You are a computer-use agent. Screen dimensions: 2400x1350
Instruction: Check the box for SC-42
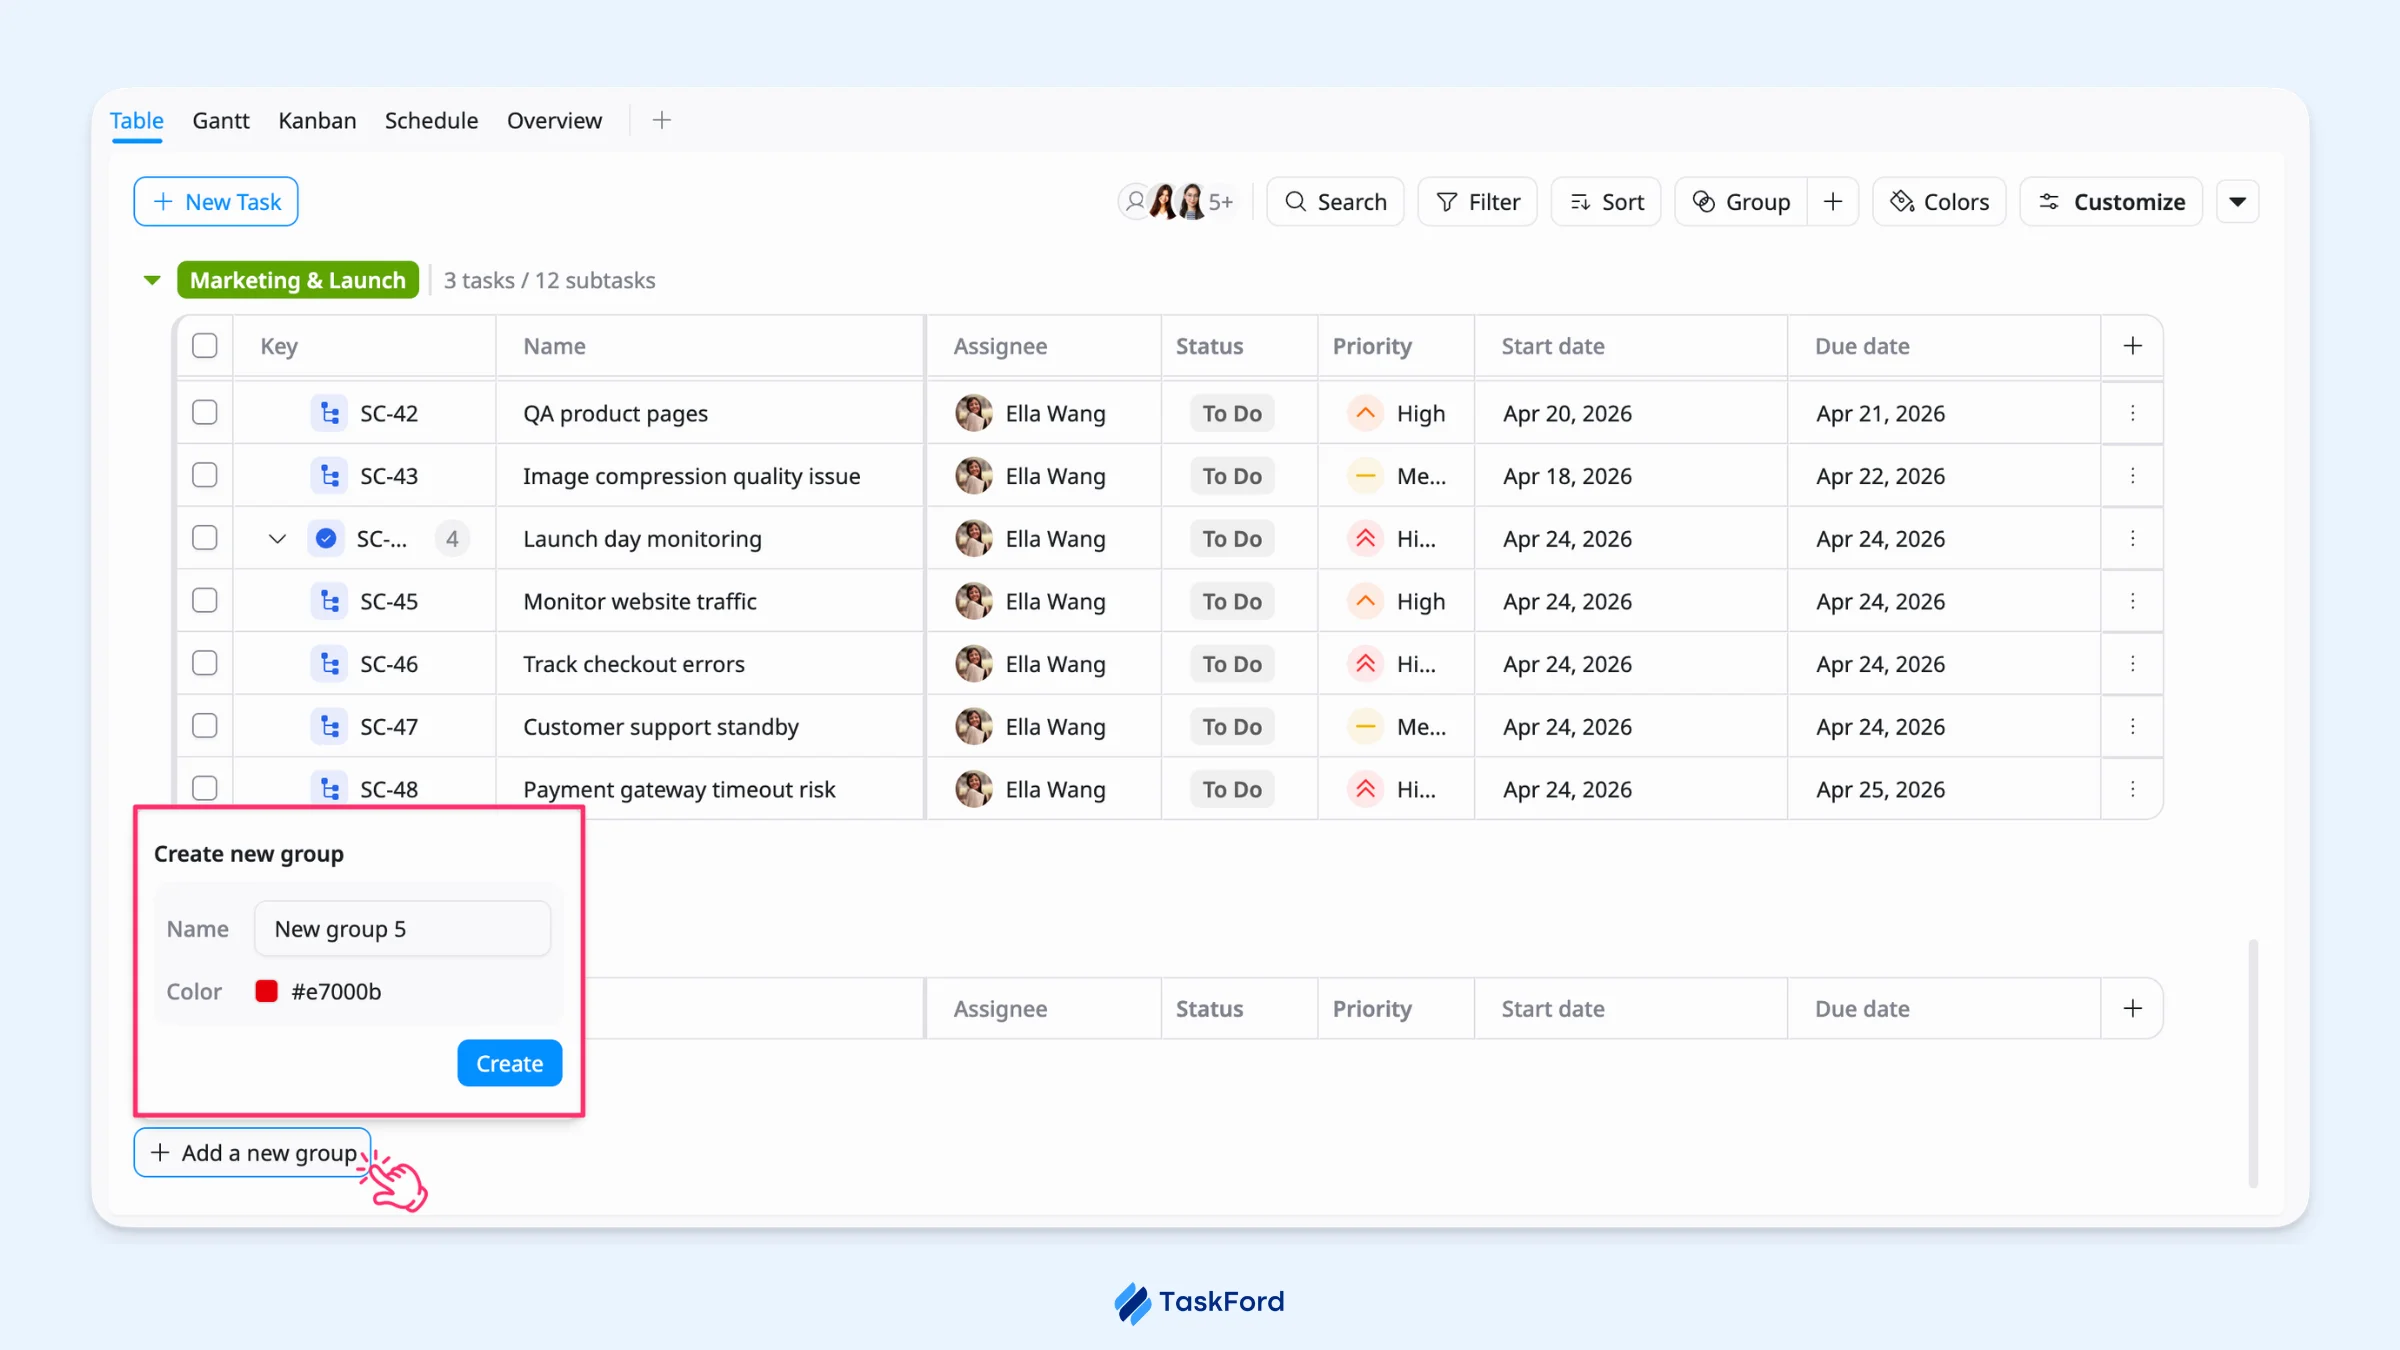205,413
